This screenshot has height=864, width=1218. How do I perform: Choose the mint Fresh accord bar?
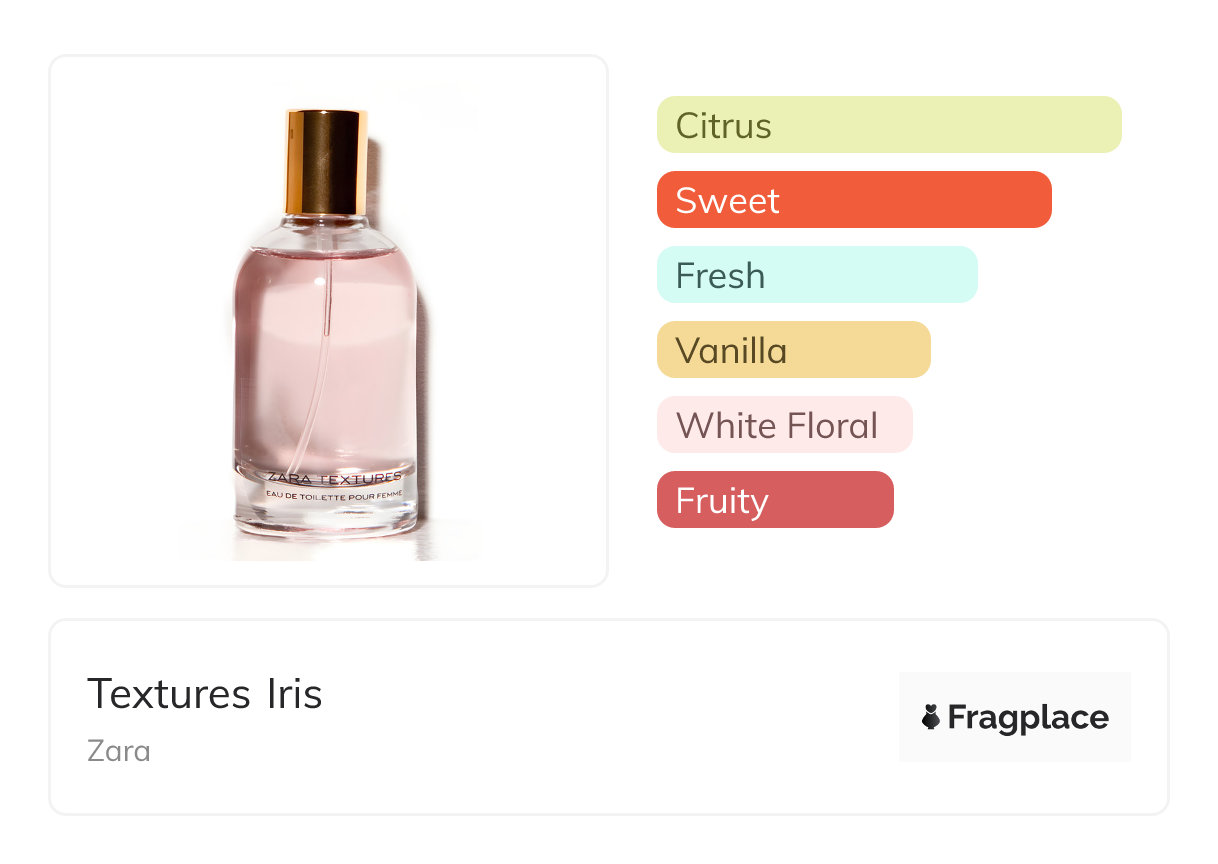[816, 275]
